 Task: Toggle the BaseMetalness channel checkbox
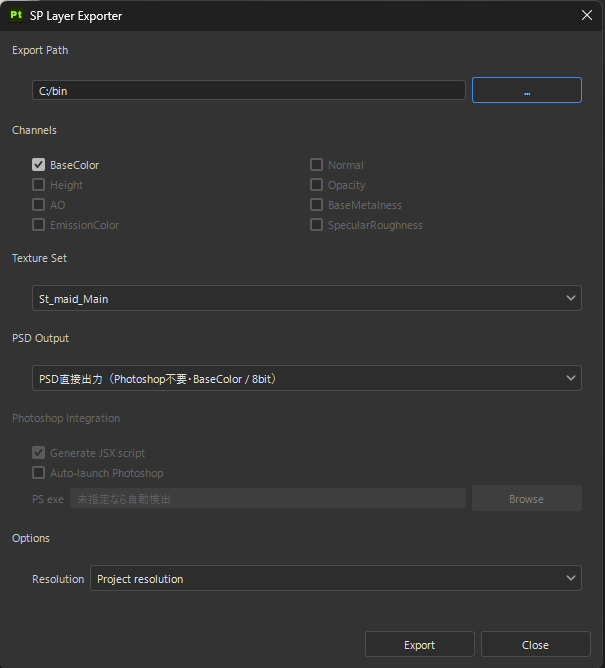[316, 205]
